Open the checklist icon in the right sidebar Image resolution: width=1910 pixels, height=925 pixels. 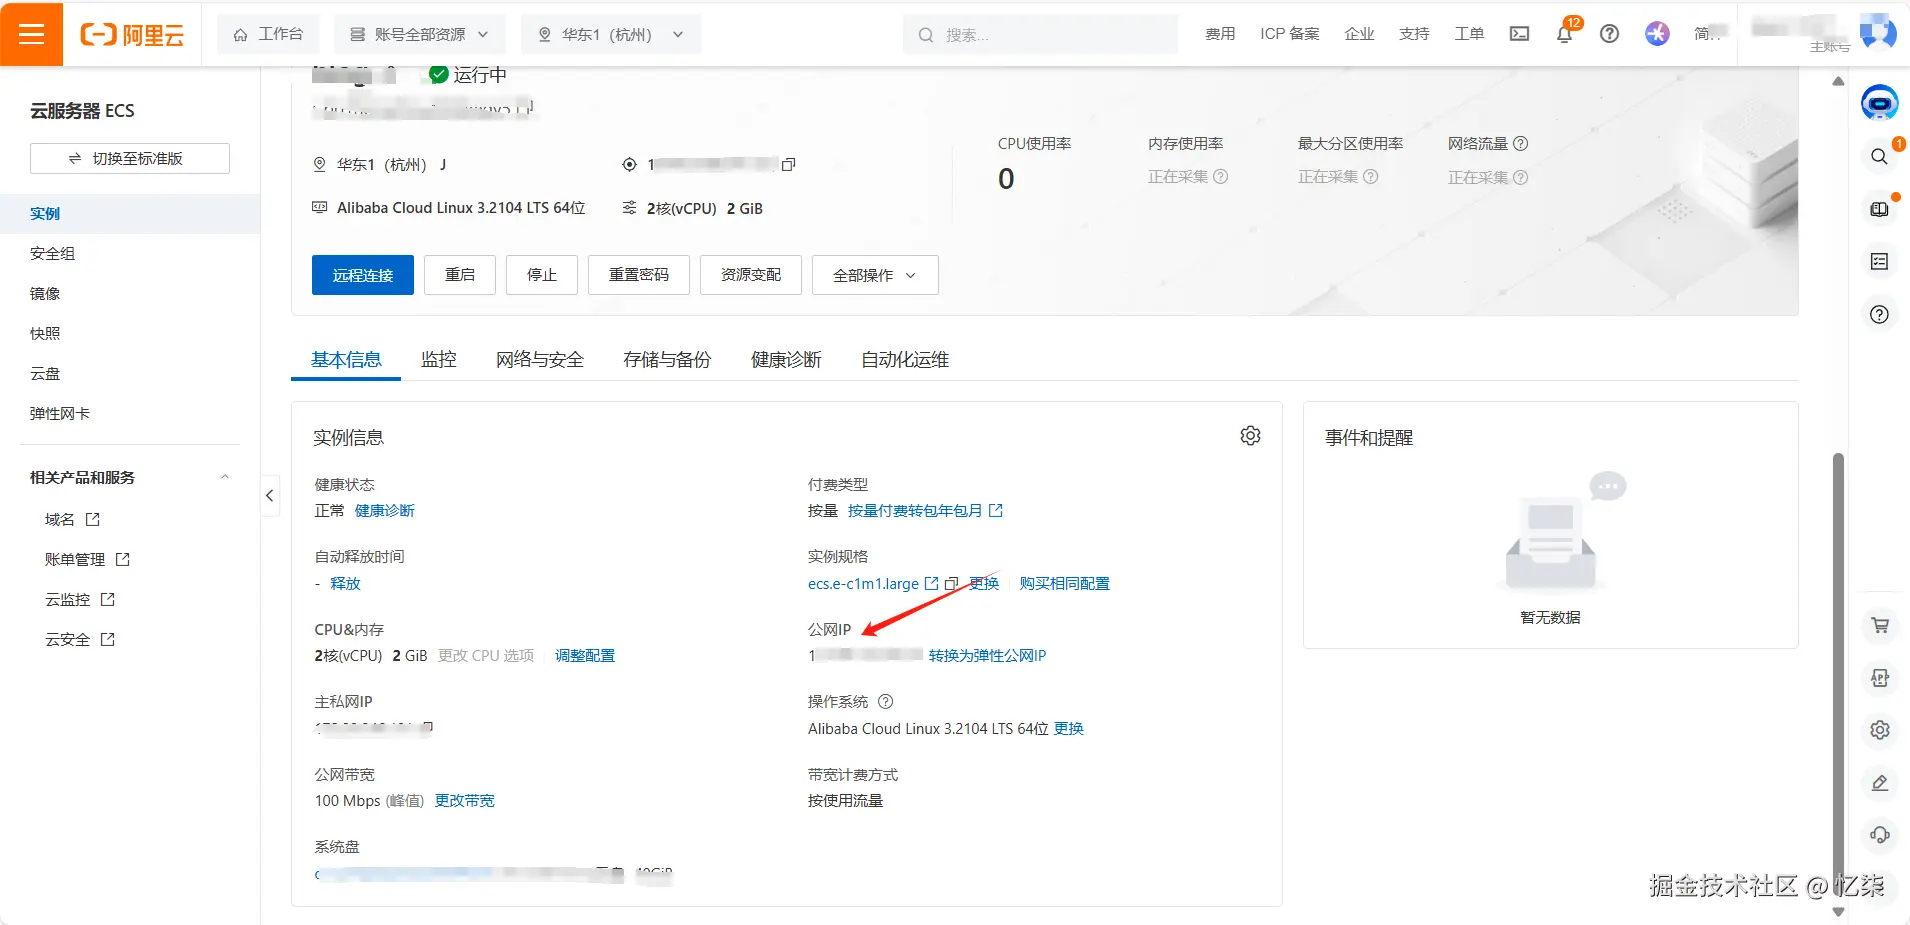point(1880,262)
